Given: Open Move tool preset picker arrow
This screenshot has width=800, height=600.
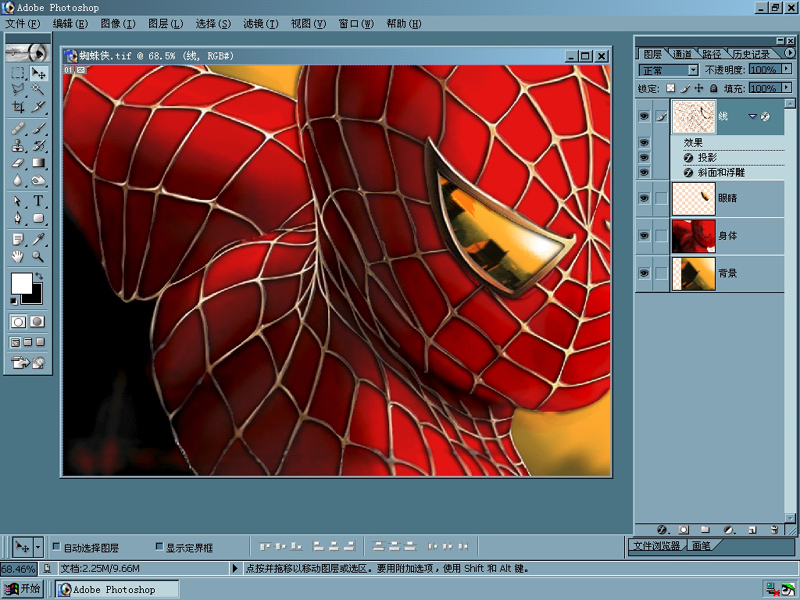Looking at the screenshot, I should [38, 547].
